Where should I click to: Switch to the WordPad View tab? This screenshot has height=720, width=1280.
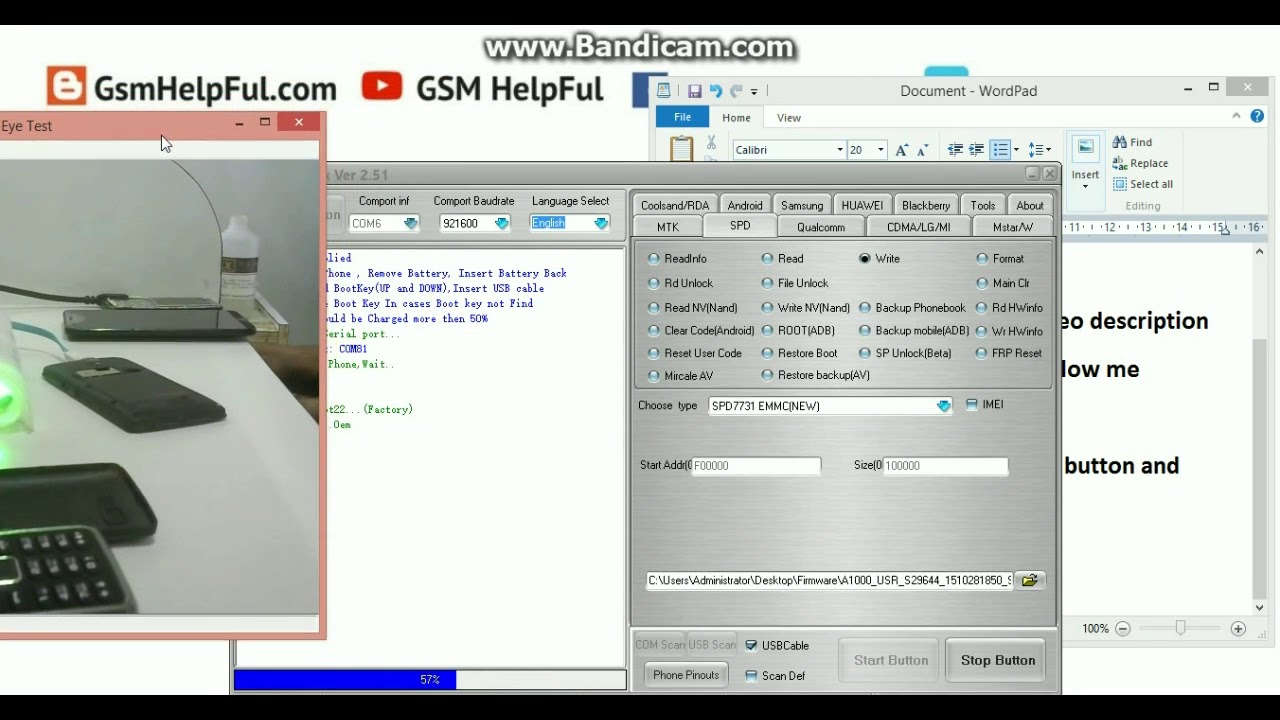click(x=789, y=118)
